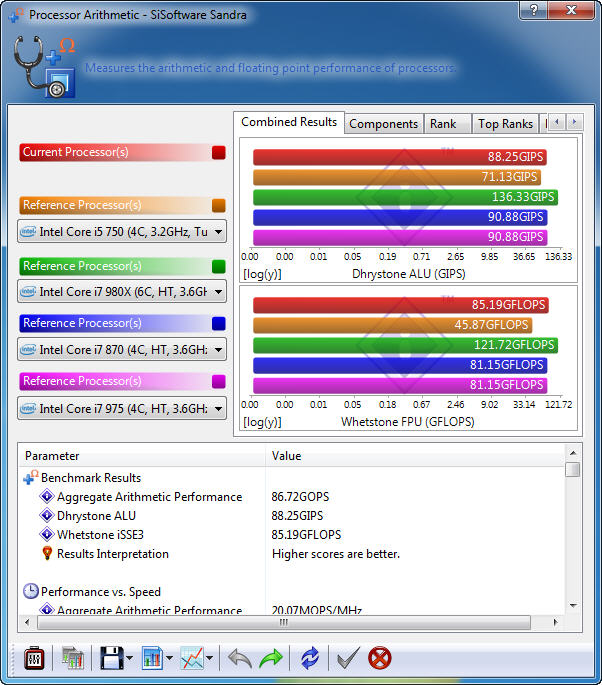Click the Benchmark Results row icon
602x685 pixels.
coord(31,477)
